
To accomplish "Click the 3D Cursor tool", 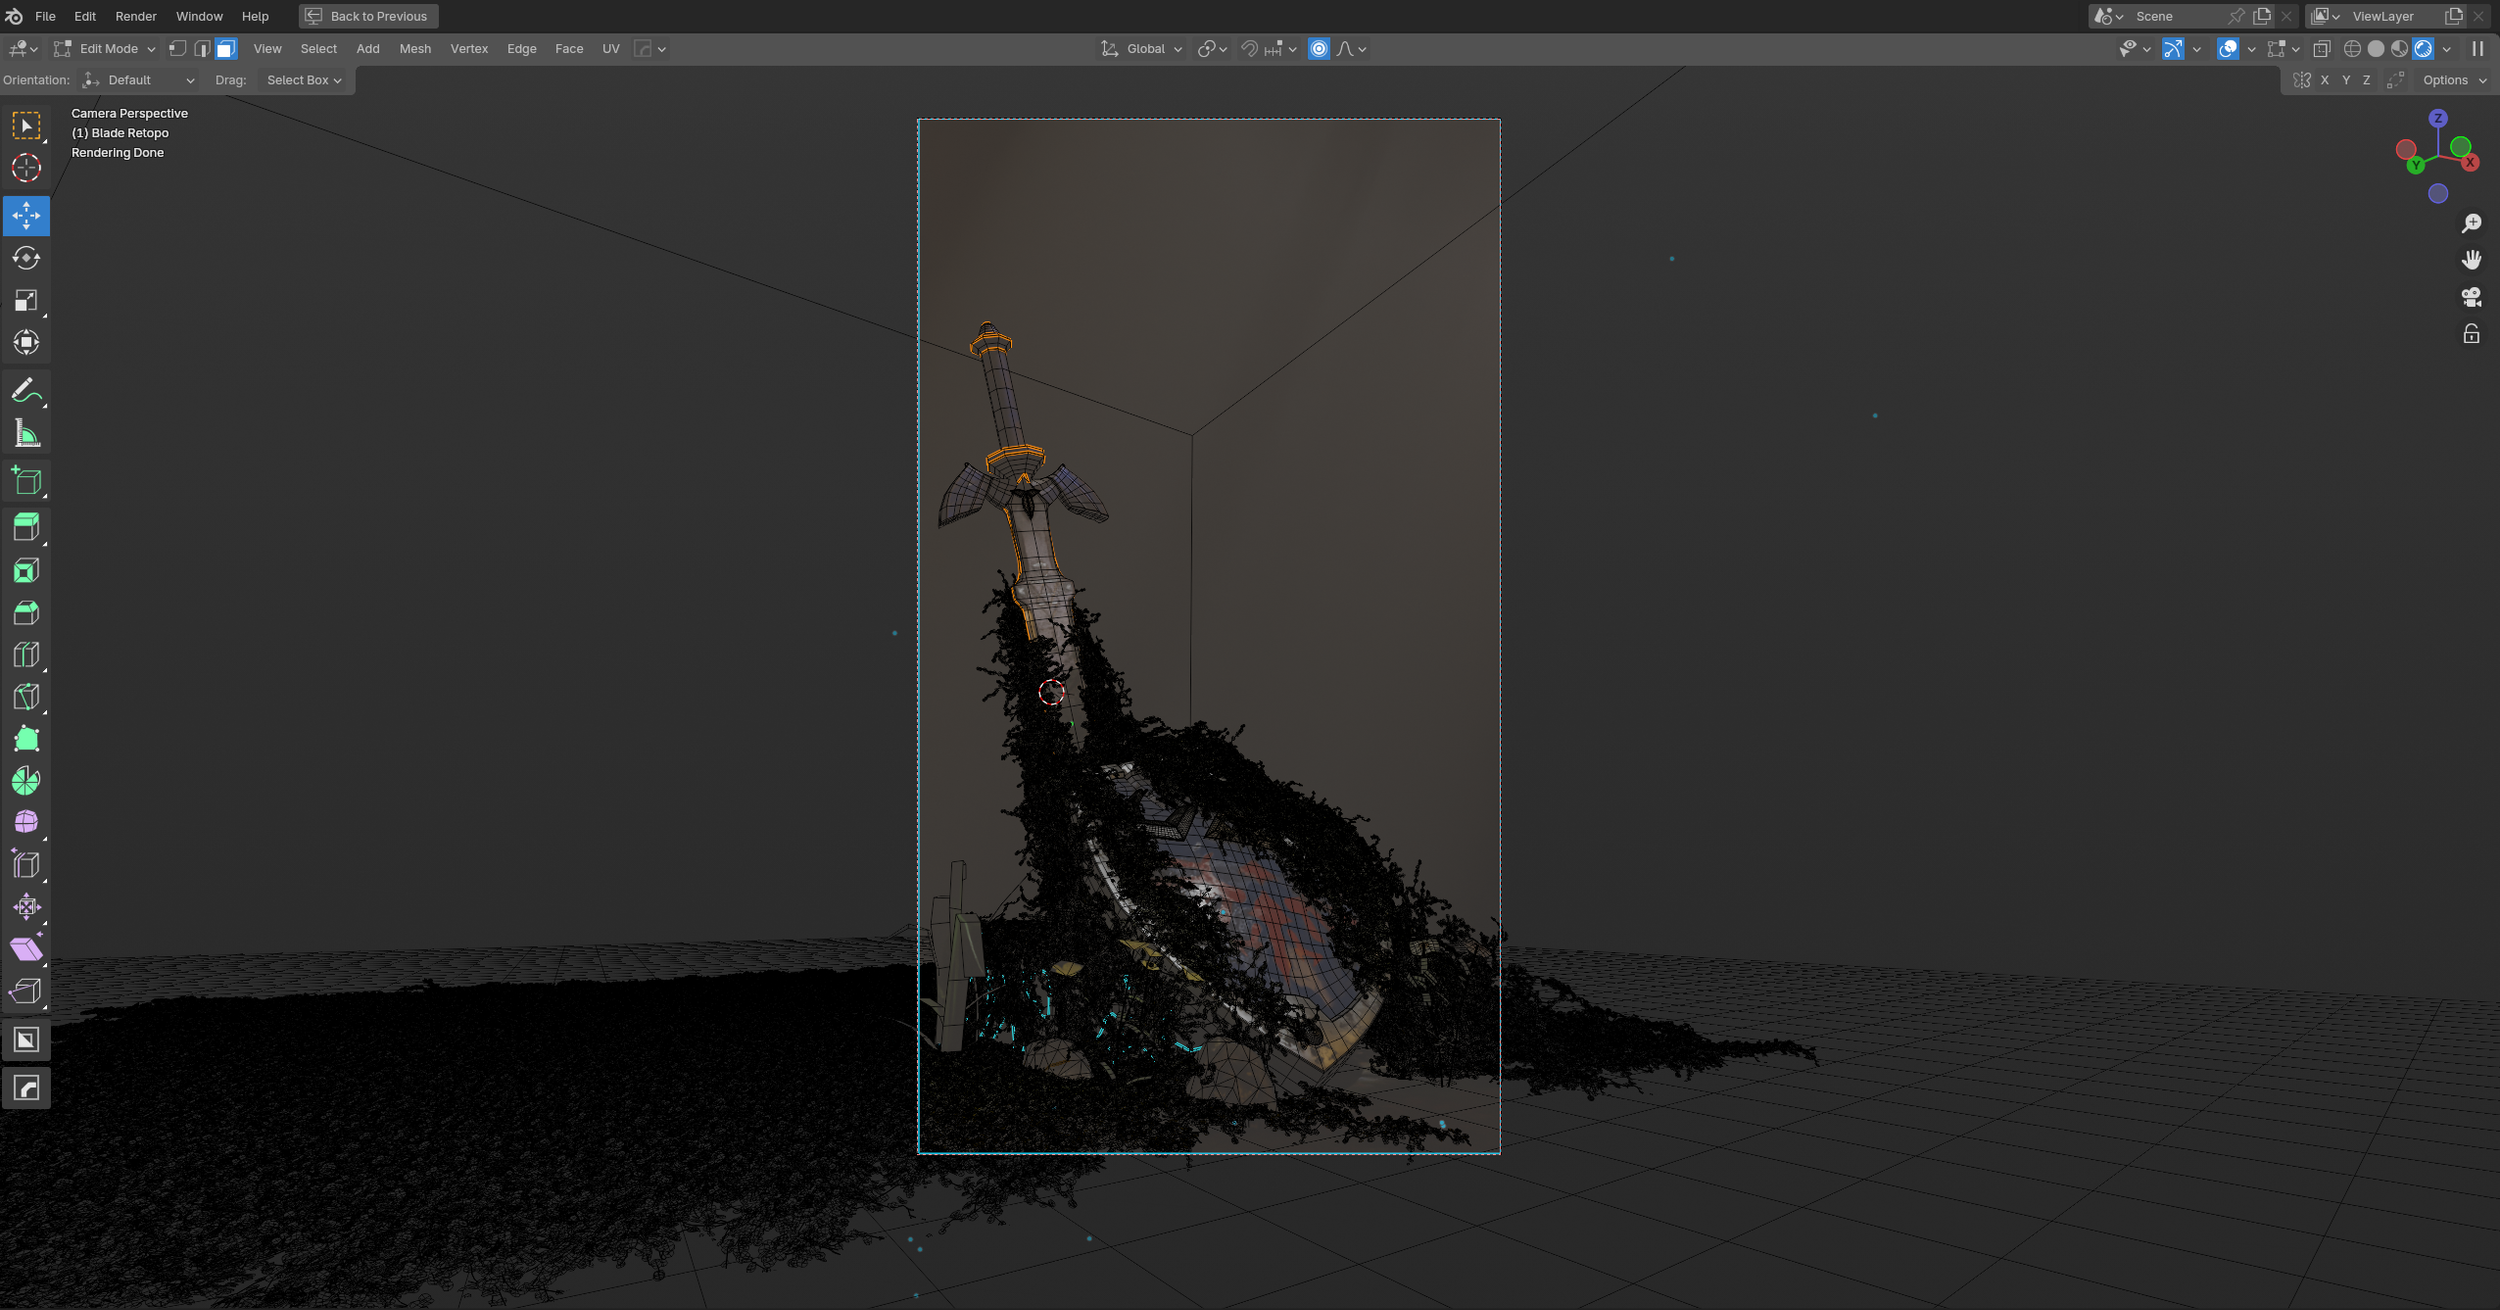I will pyautogui.click(x=26, y=168).
